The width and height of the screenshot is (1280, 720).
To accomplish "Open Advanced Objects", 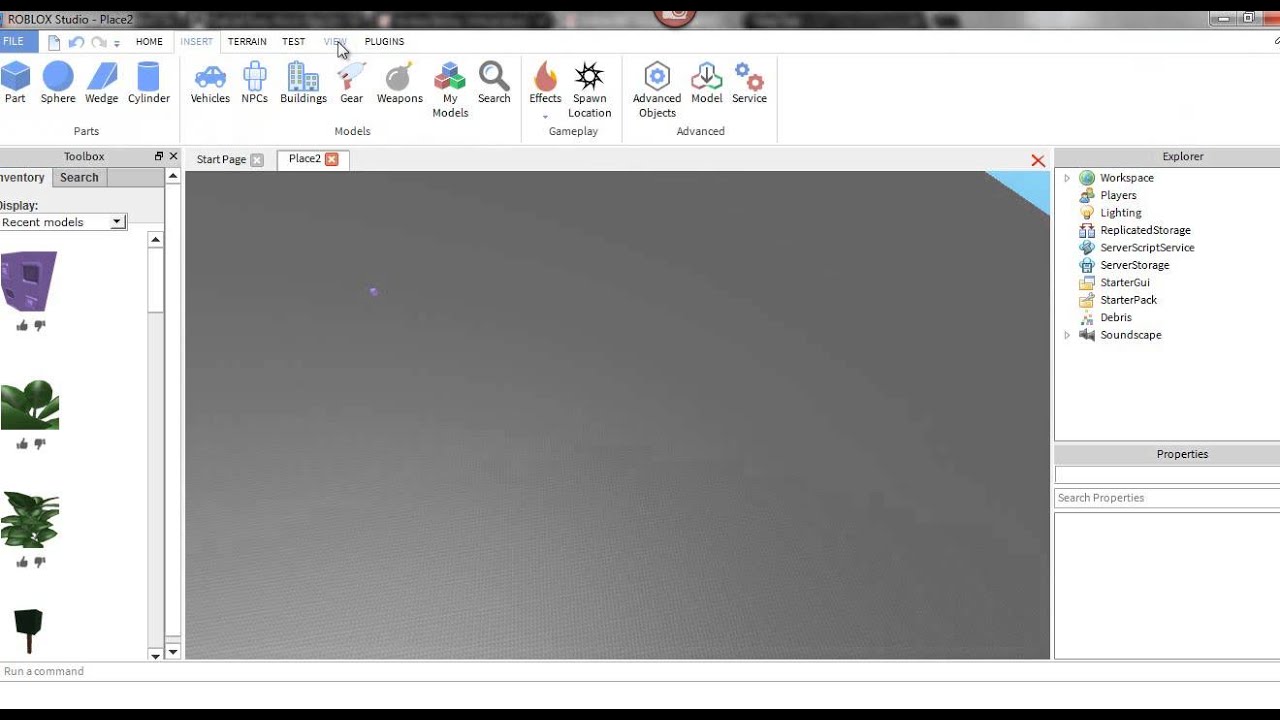I will (x=657, y=90).
